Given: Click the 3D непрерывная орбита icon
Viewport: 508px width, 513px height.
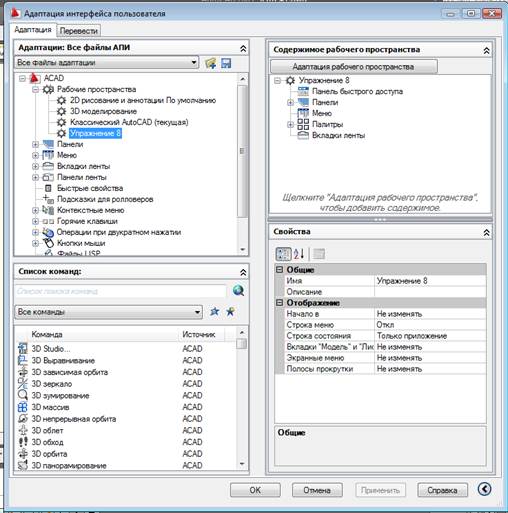Looking at the screenshot, I should pyautogui.click(x=23, y=419).
